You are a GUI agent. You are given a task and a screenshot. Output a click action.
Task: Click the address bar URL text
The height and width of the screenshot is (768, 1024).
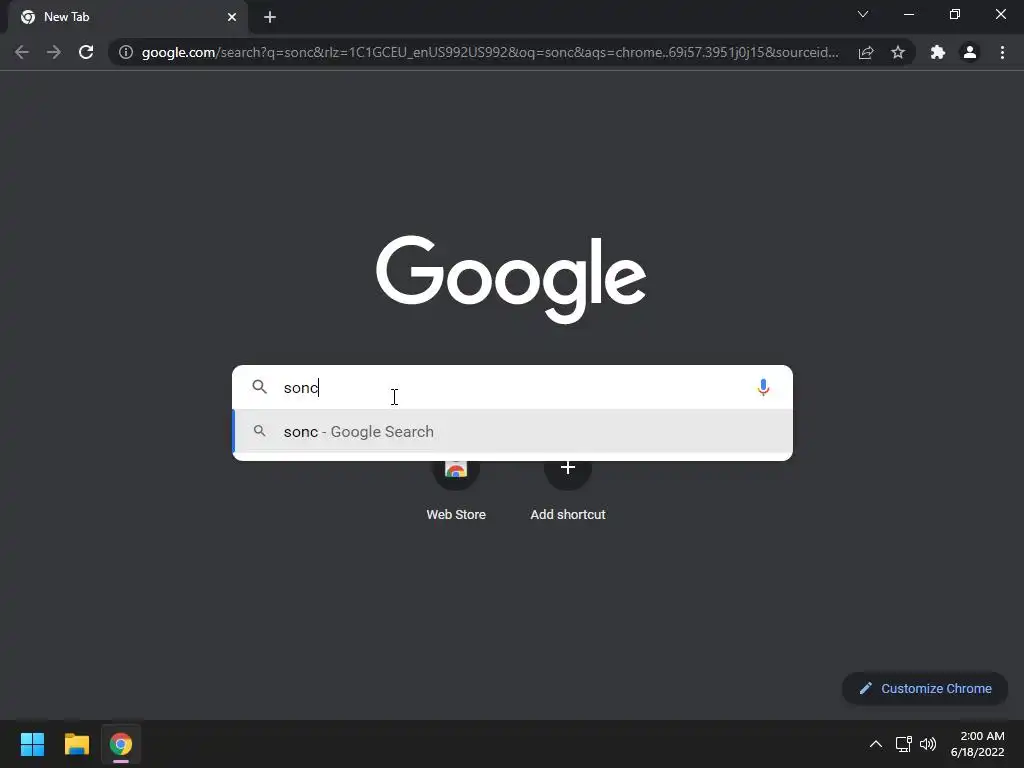point(490,52)
